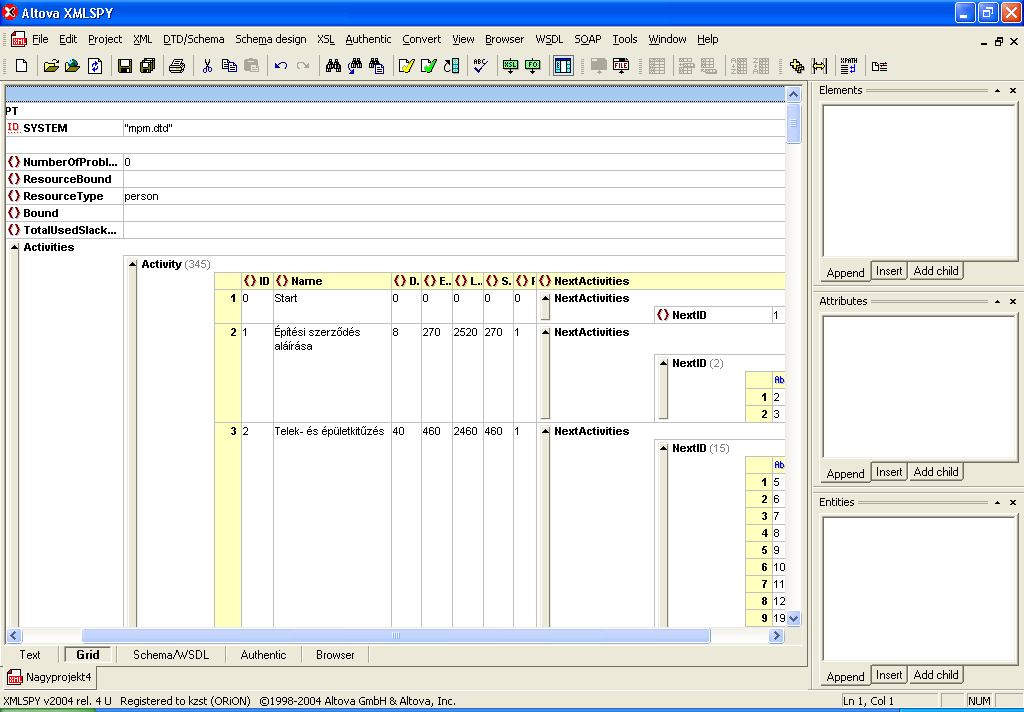Viewport: 1024px width, 712px height.
Task: Print the document using printer icon
Action: 177,66
